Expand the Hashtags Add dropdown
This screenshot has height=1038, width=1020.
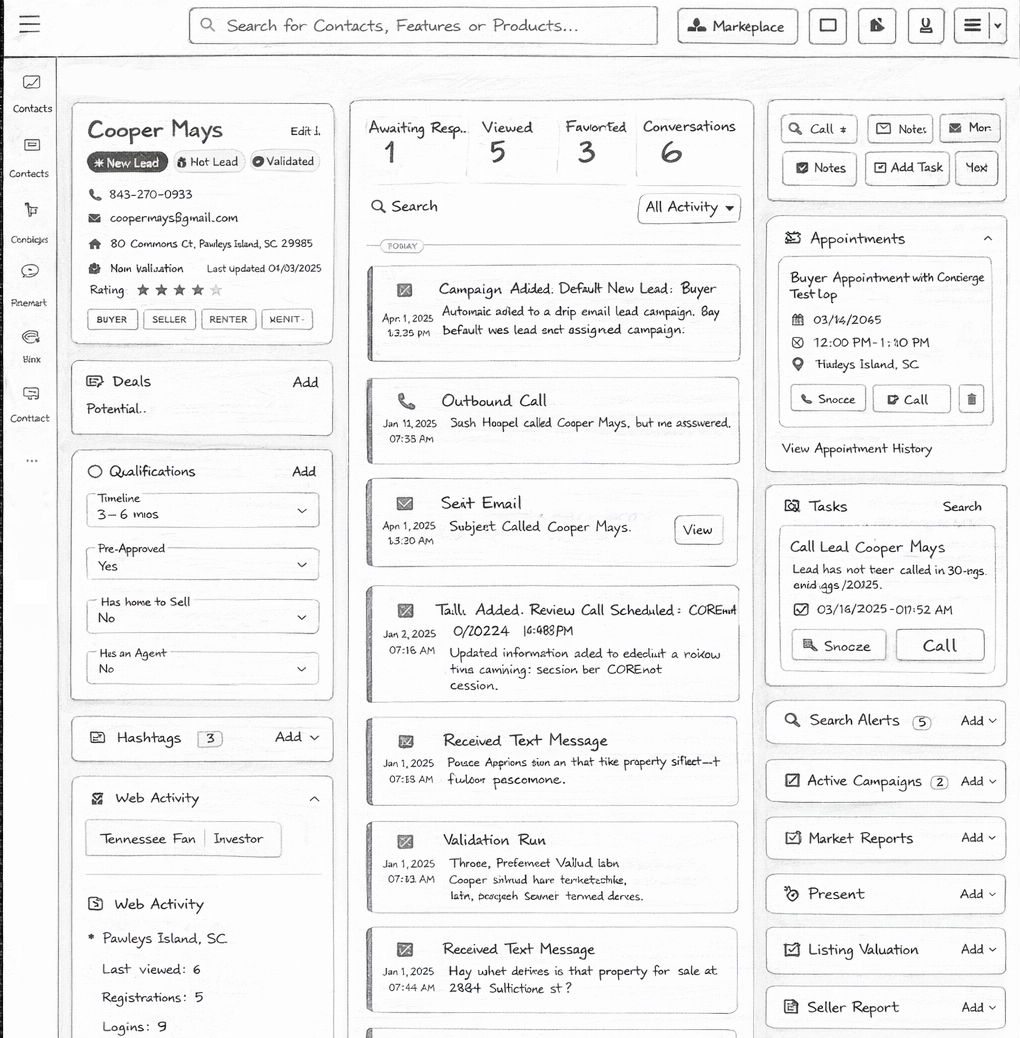pyautogui.click(x=297, y=737)
